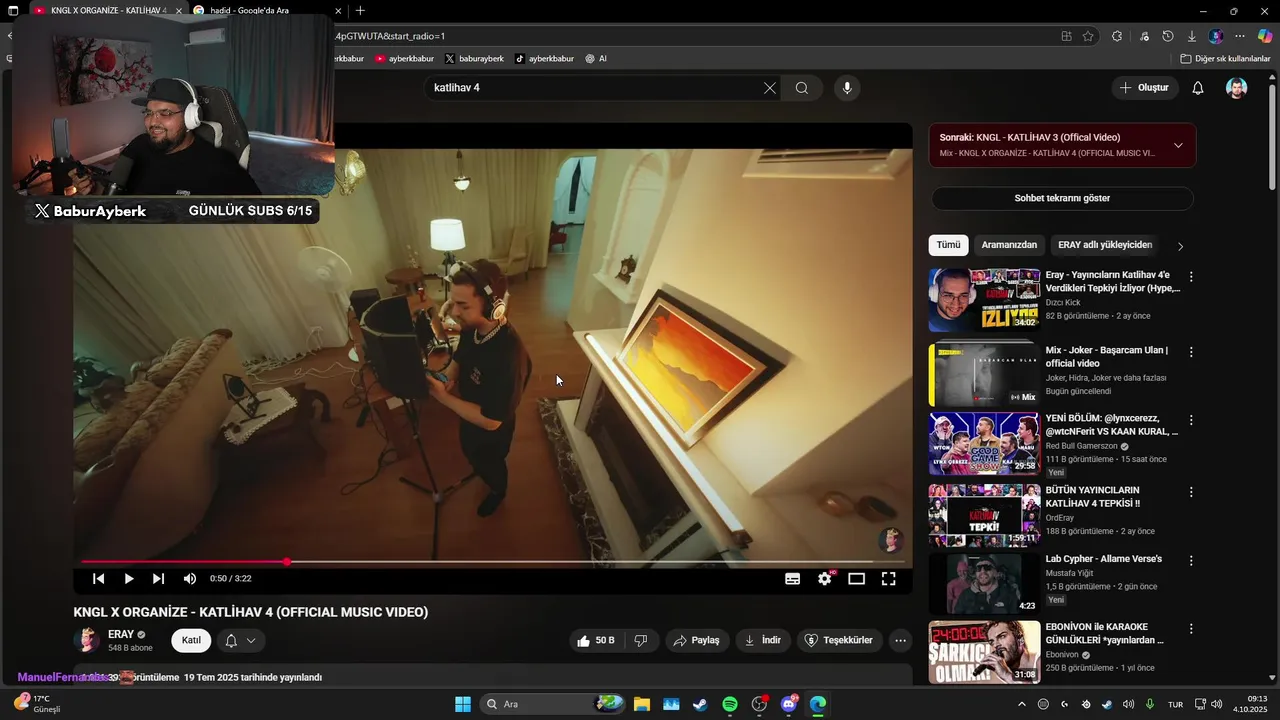
Task: Open Windows Start menu
Action: click(463, 704)
